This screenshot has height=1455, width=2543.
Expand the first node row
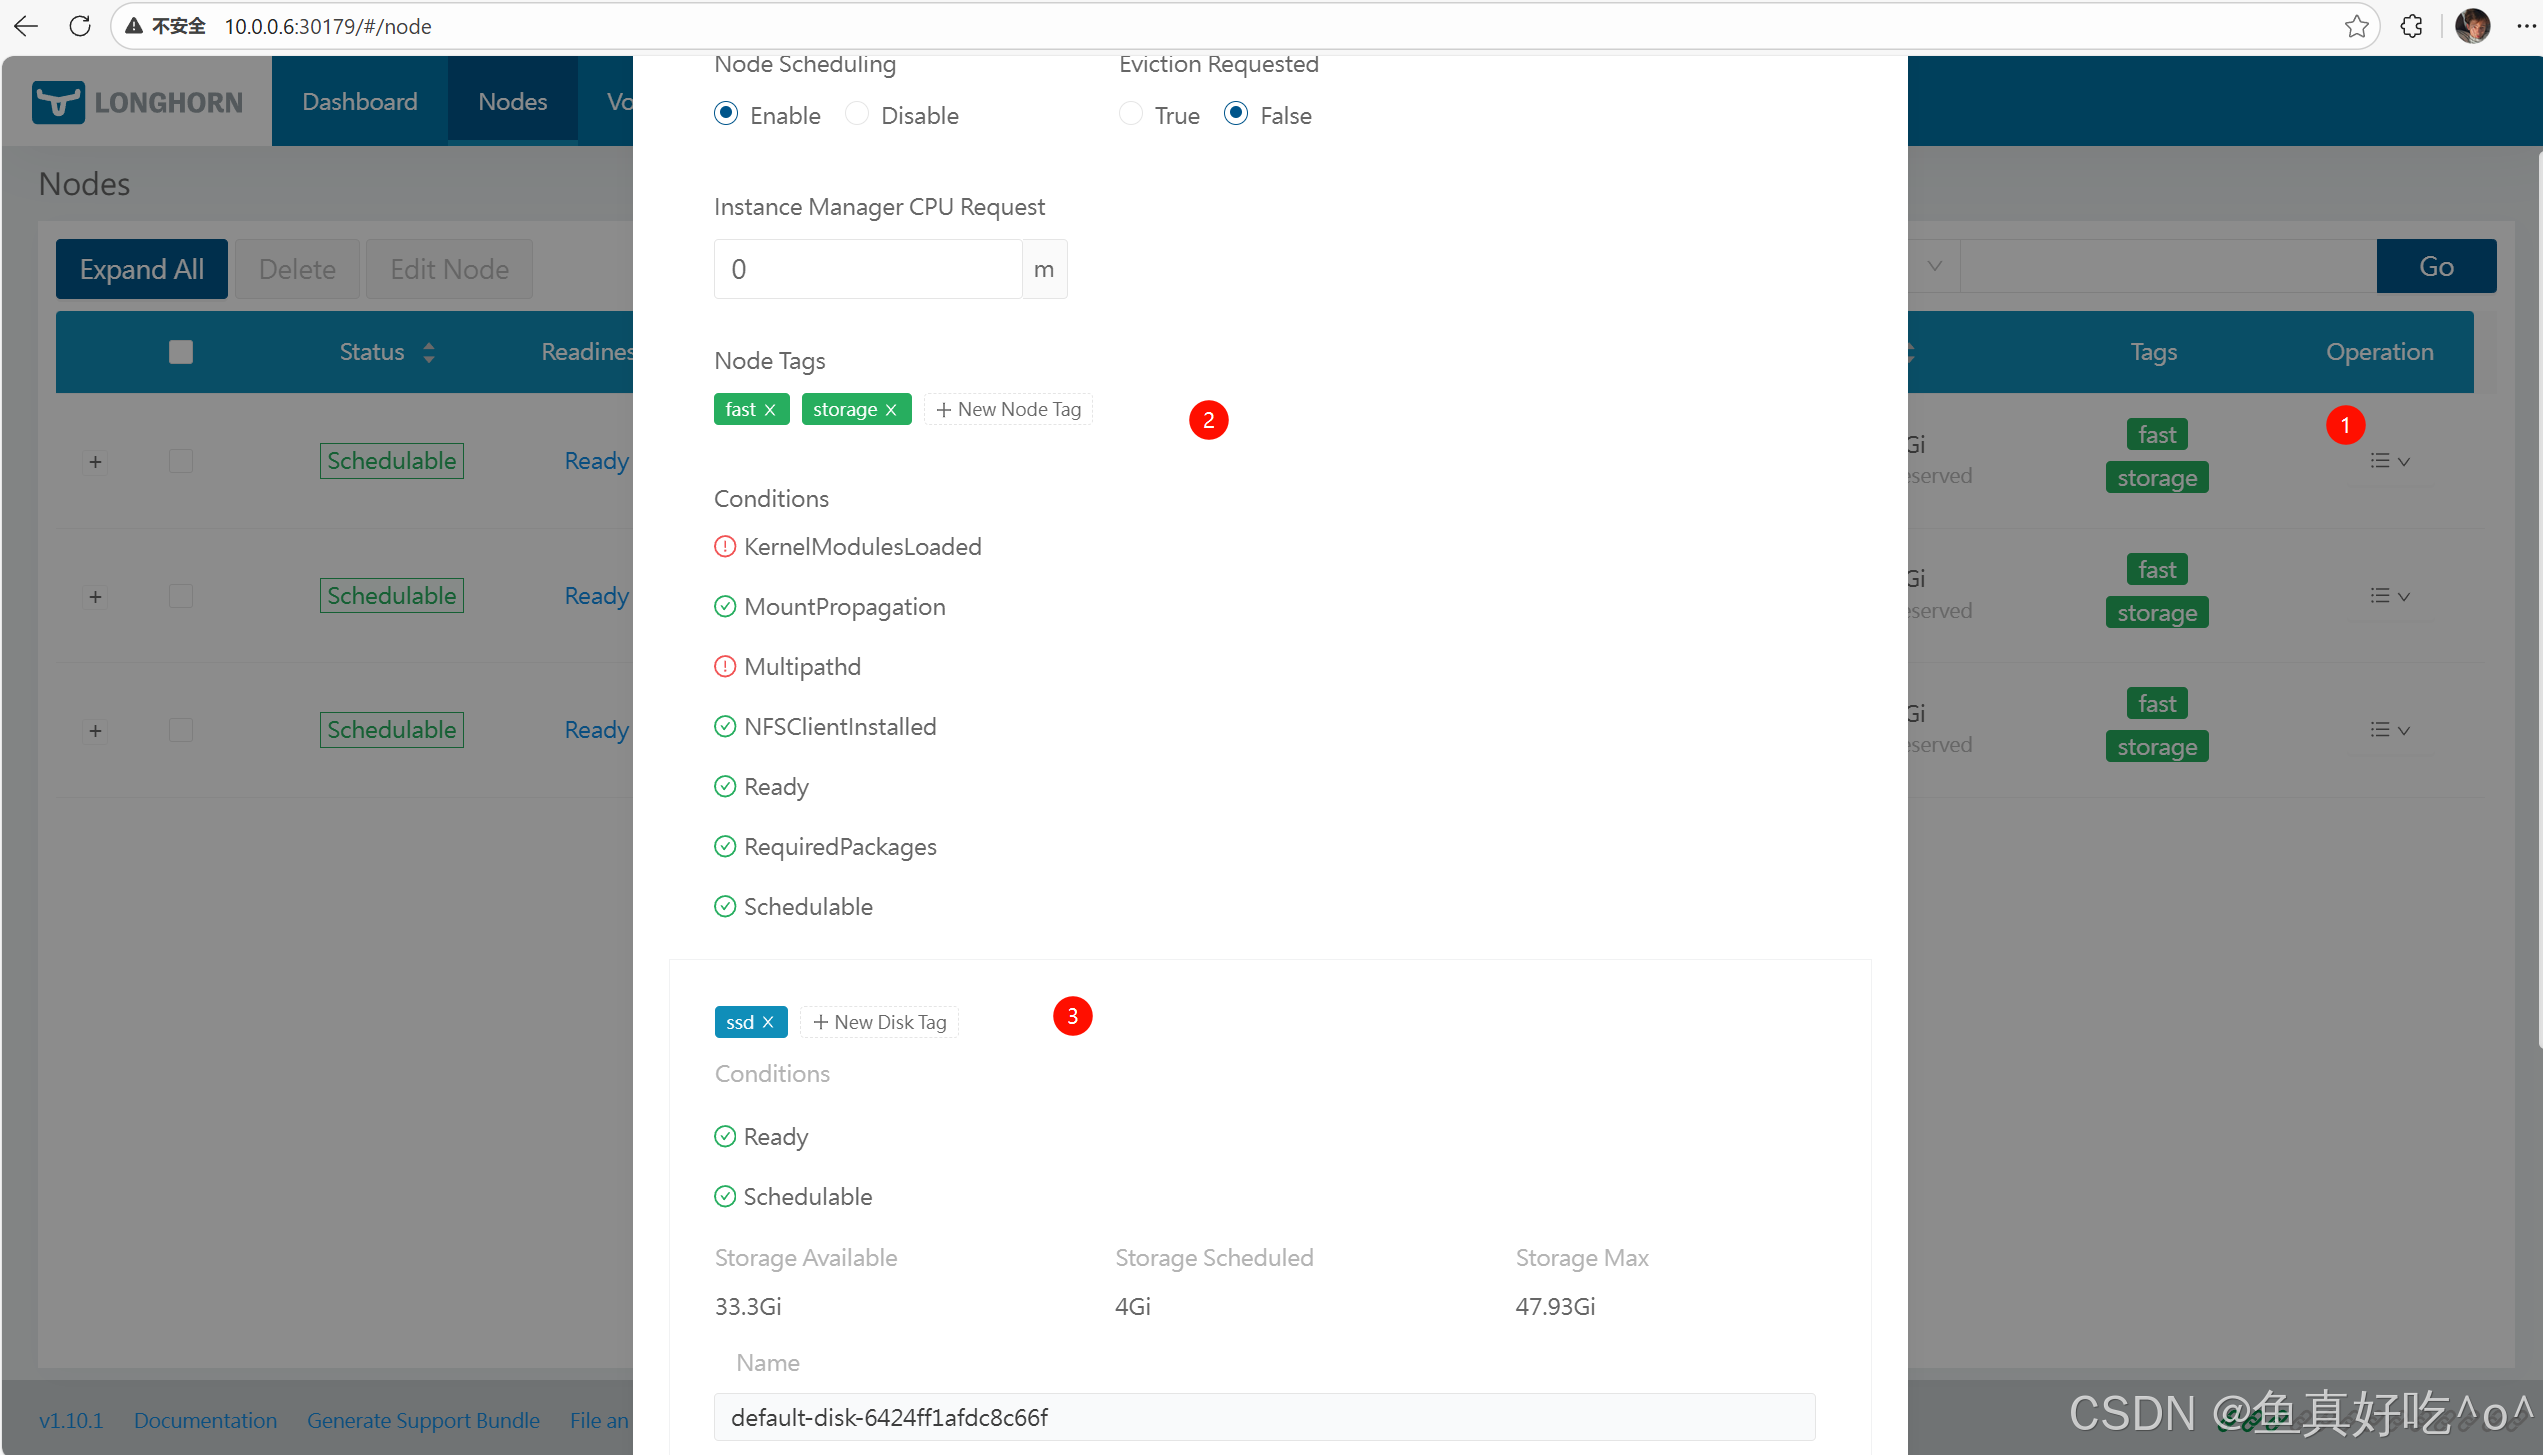[95, 462]
